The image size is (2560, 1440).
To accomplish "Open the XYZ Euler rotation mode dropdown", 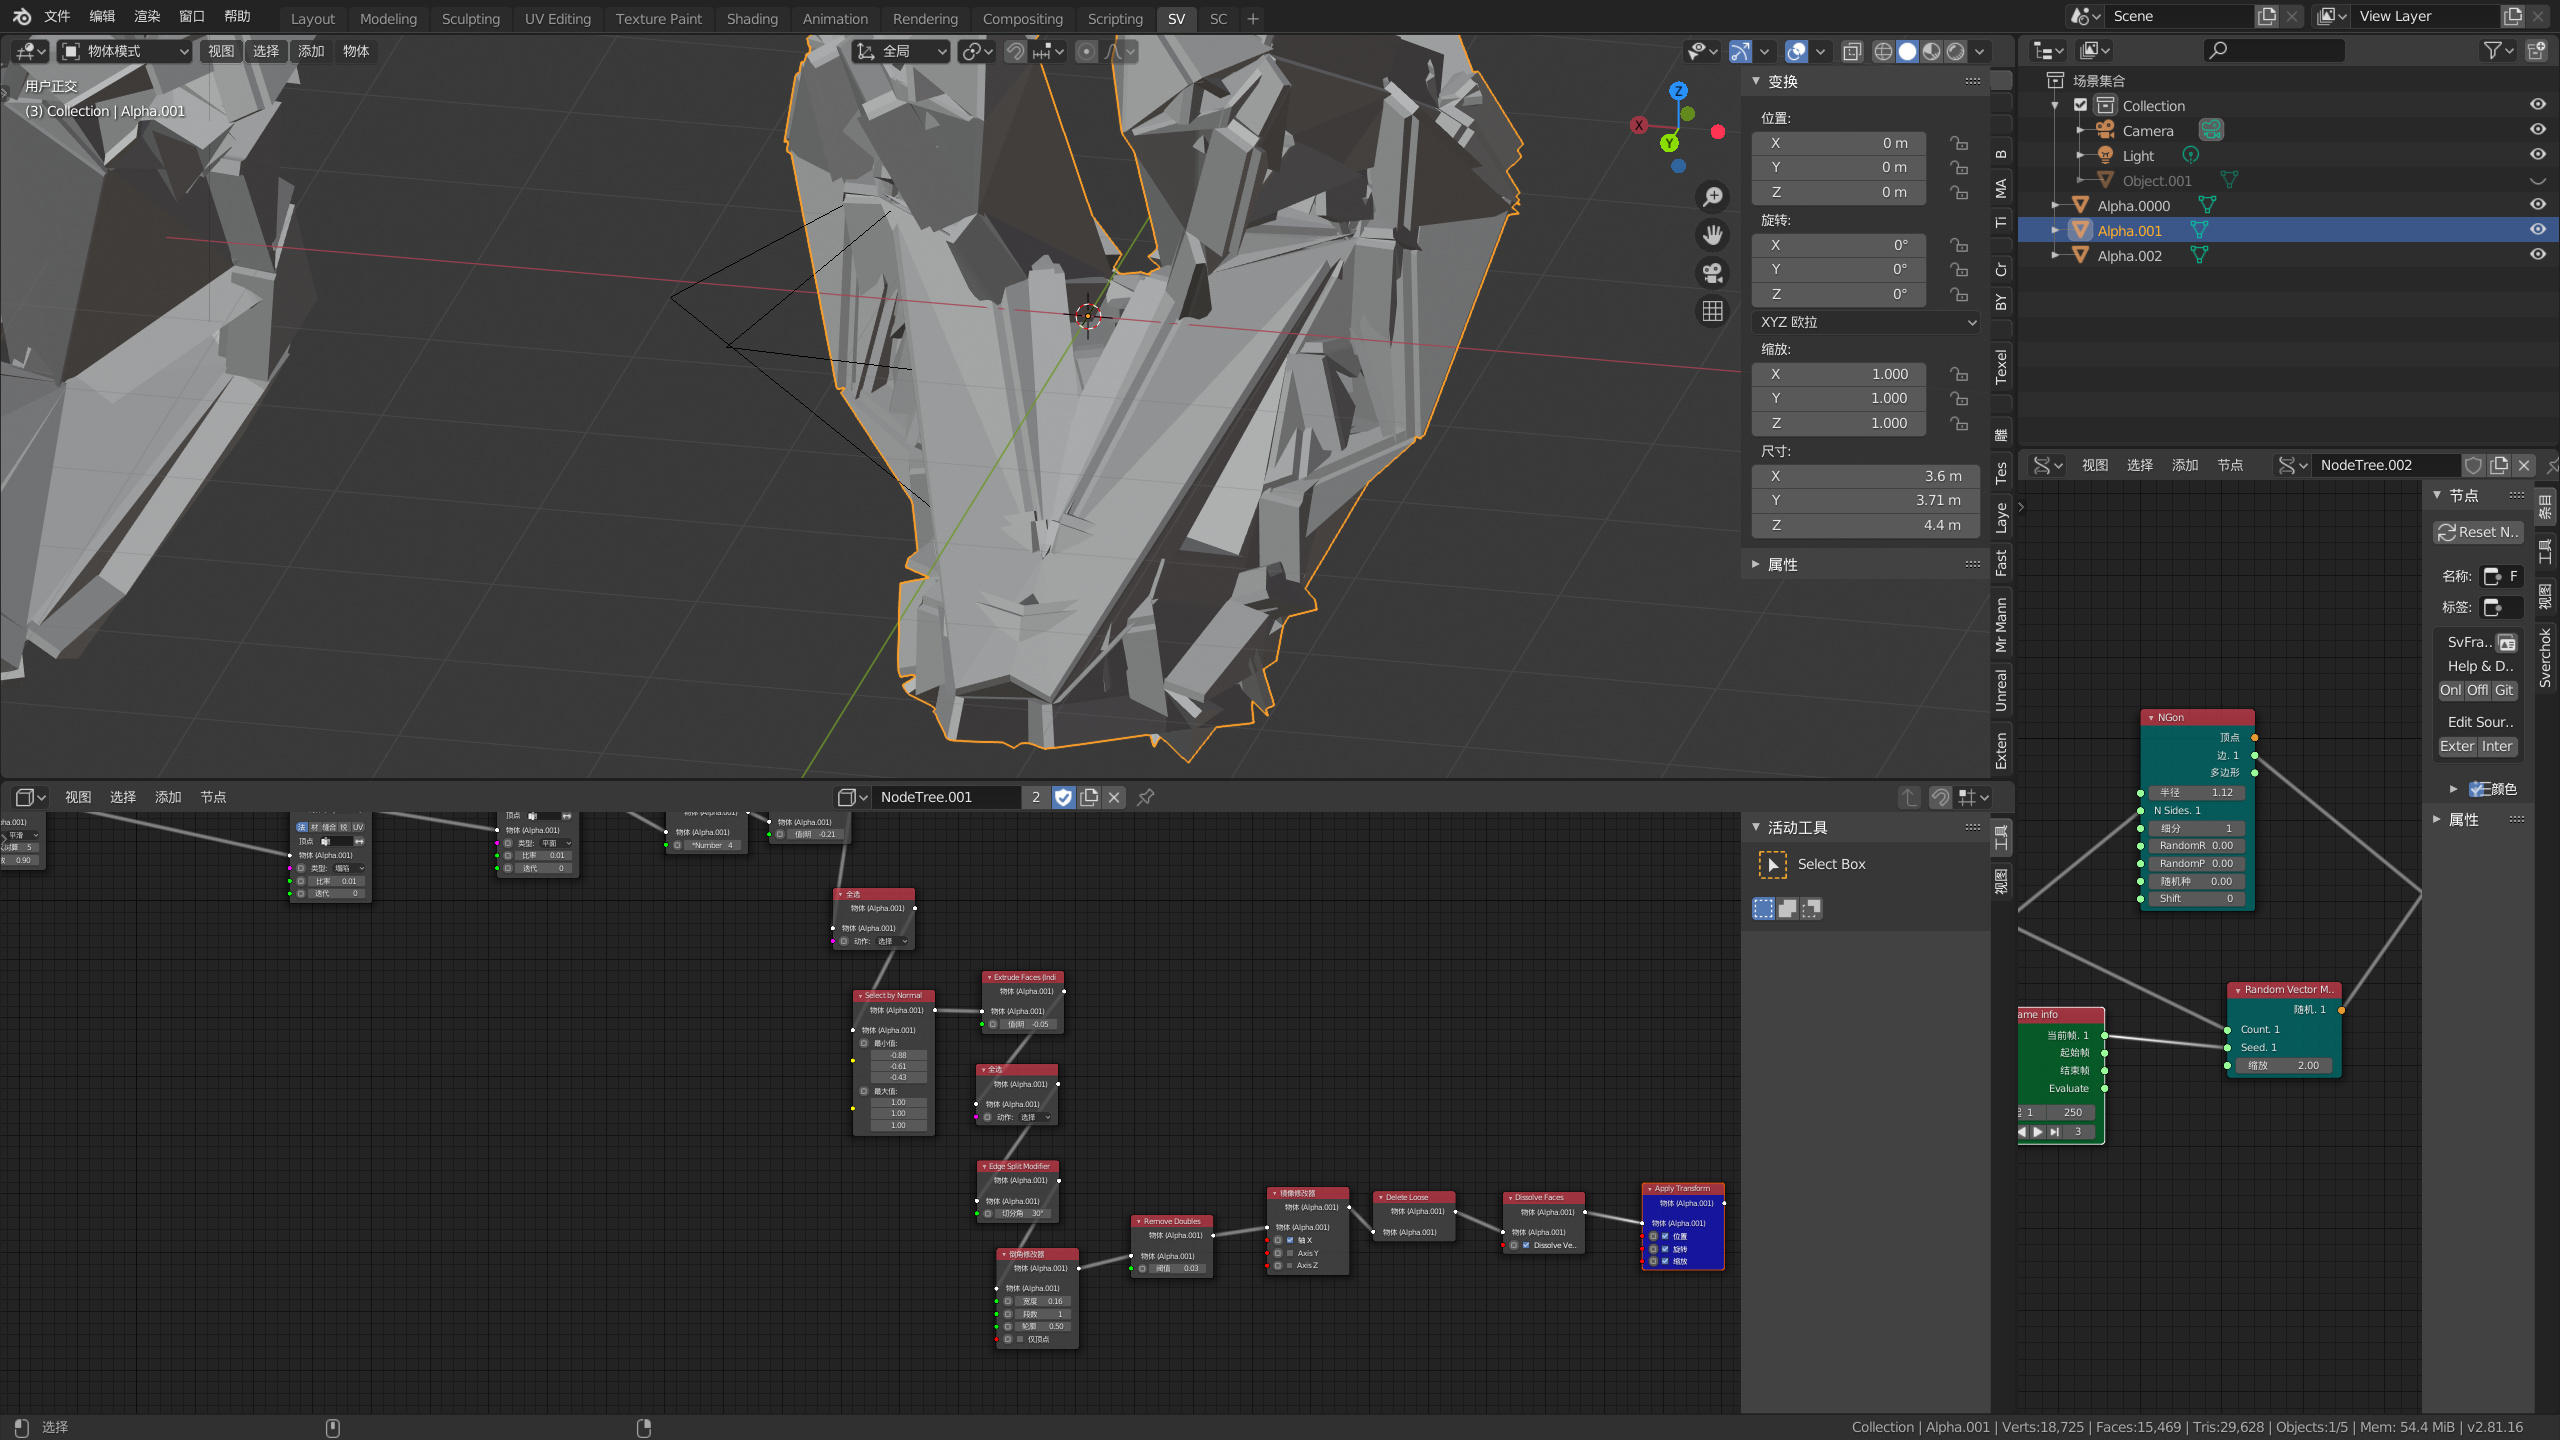I will 1866,322.
